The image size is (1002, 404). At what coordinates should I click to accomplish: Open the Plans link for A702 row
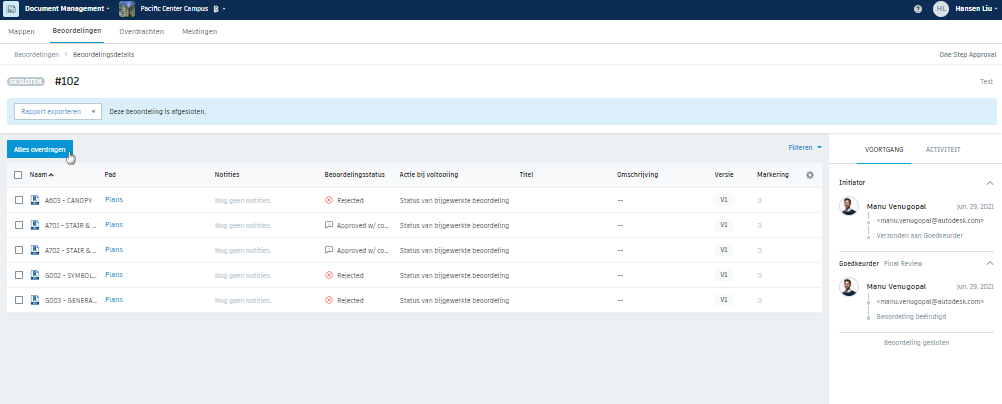[x=114, y=250]
